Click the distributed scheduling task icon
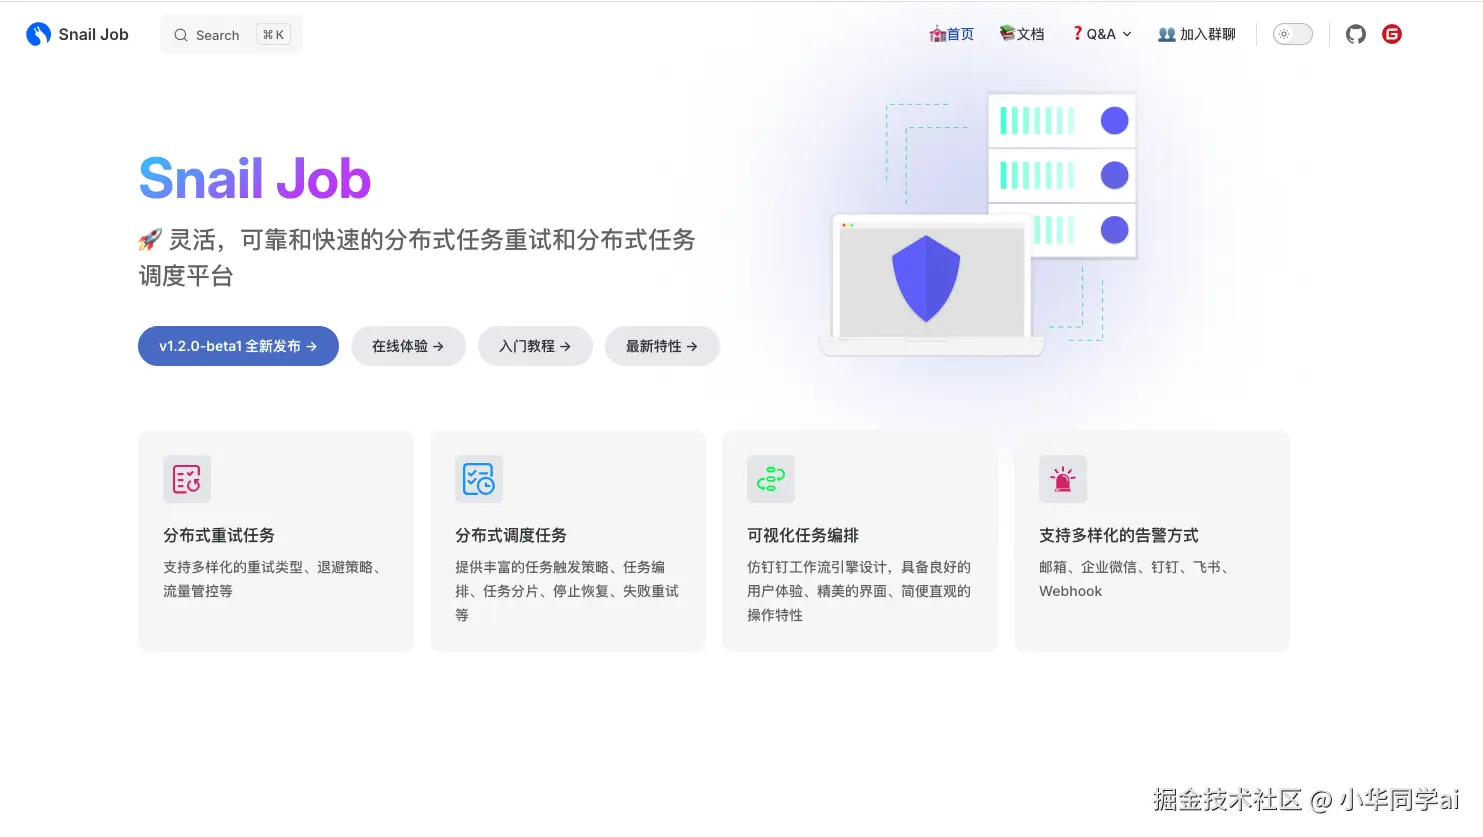 (479, 479)
